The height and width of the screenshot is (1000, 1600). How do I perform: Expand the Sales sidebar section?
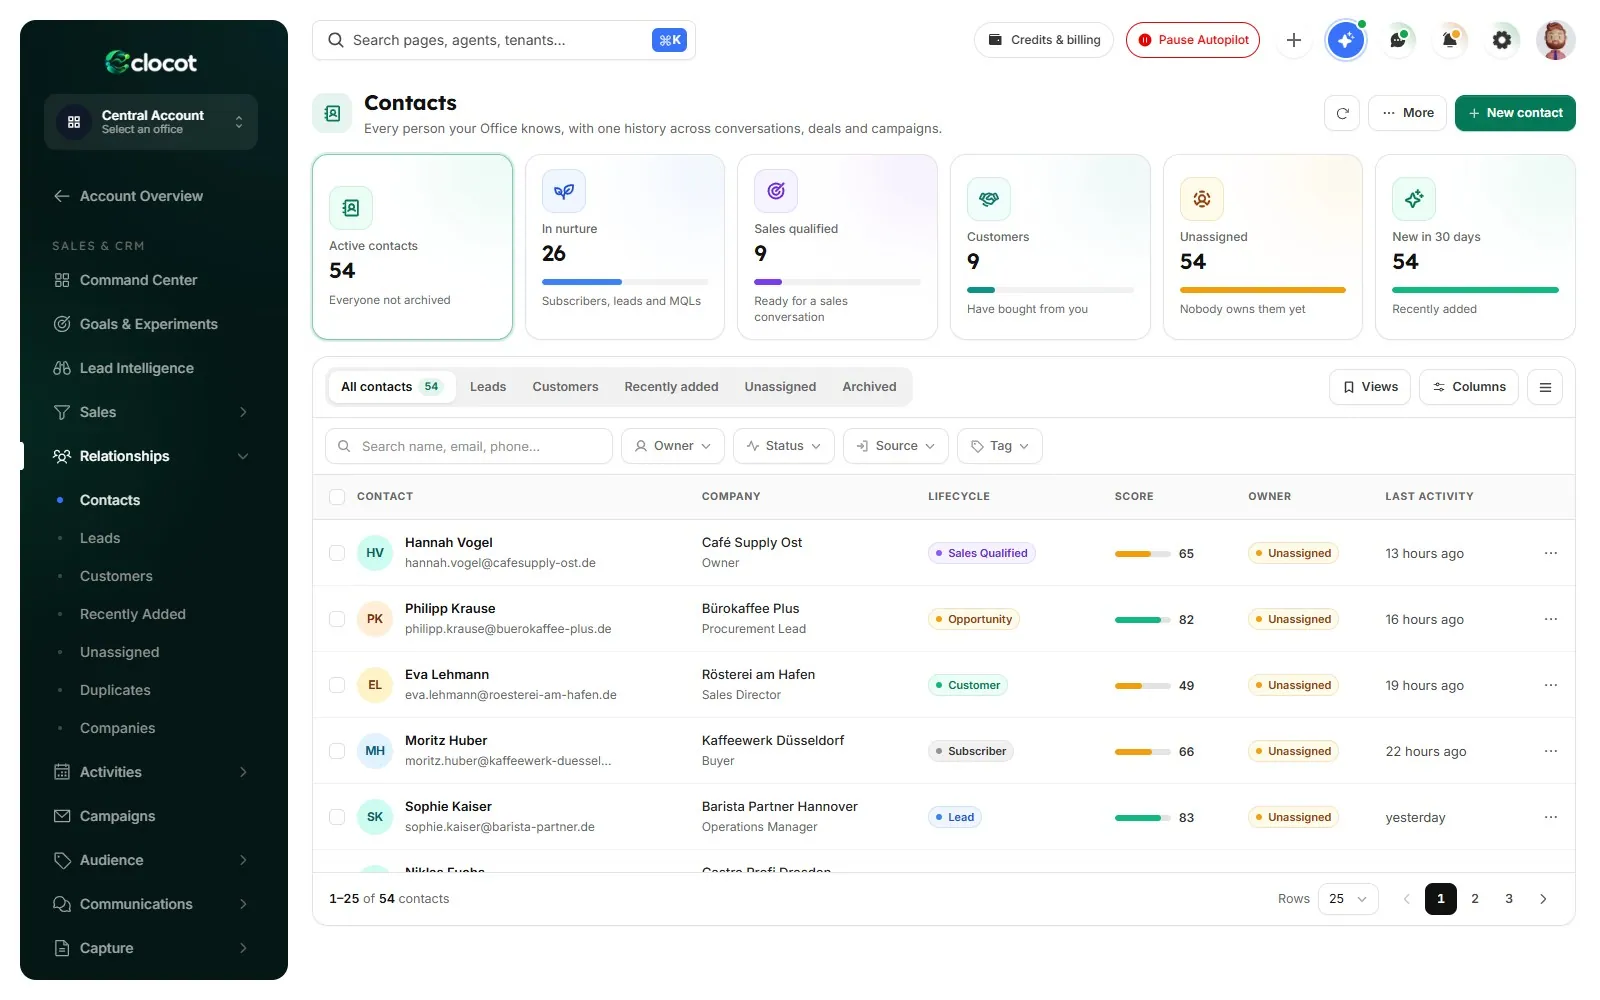point(151,412)
